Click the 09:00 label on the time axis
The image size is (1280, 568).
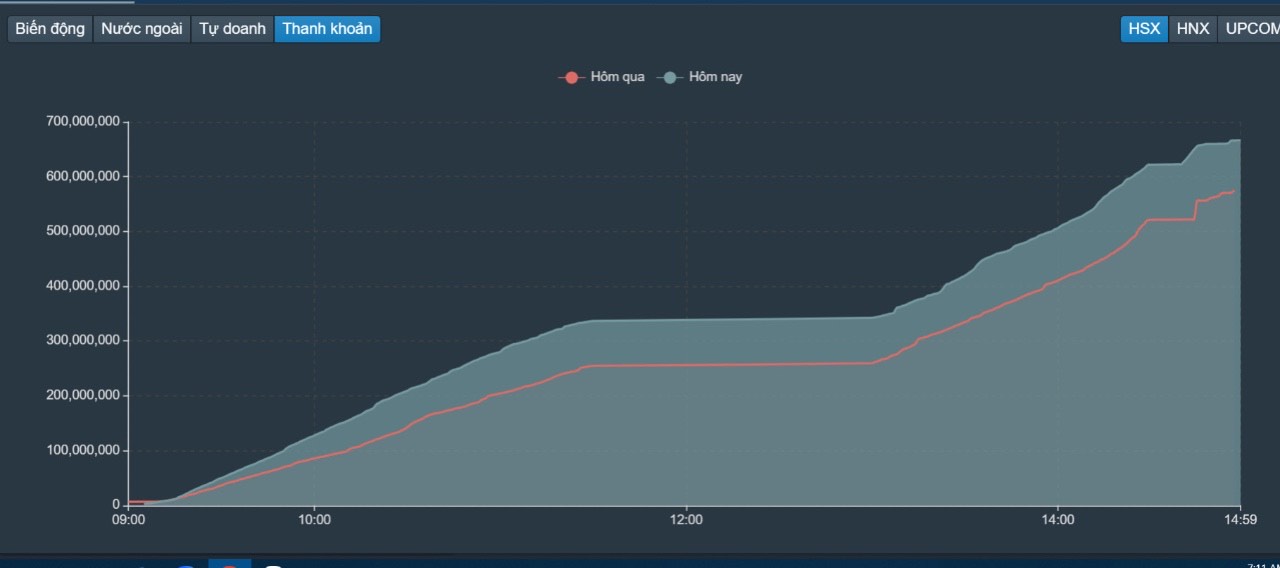coord(128,520)
